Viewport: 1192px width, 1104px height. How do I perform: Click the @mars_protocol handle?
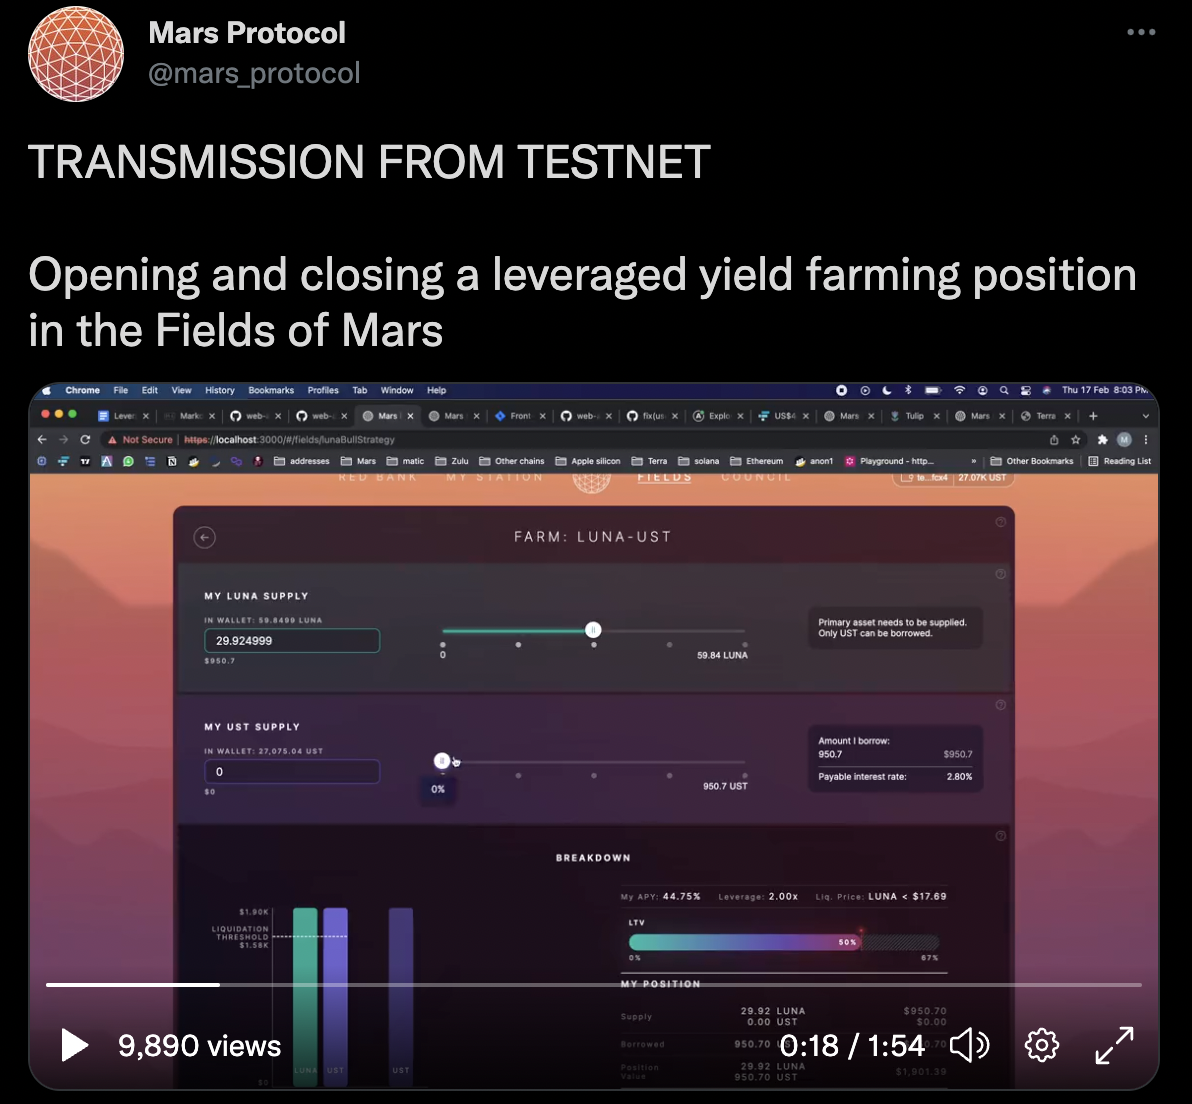coord(254,73)
